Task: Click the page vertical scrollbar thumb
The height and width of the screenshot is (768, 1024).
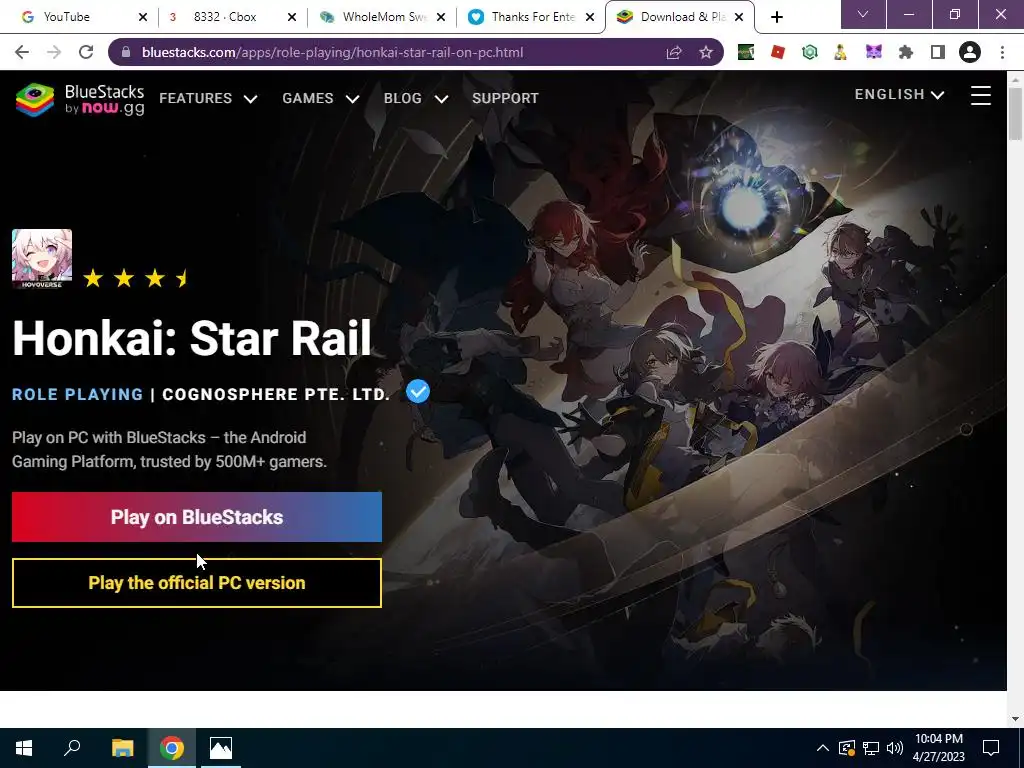Action: pyautogui.click(x=1015, y=112)
